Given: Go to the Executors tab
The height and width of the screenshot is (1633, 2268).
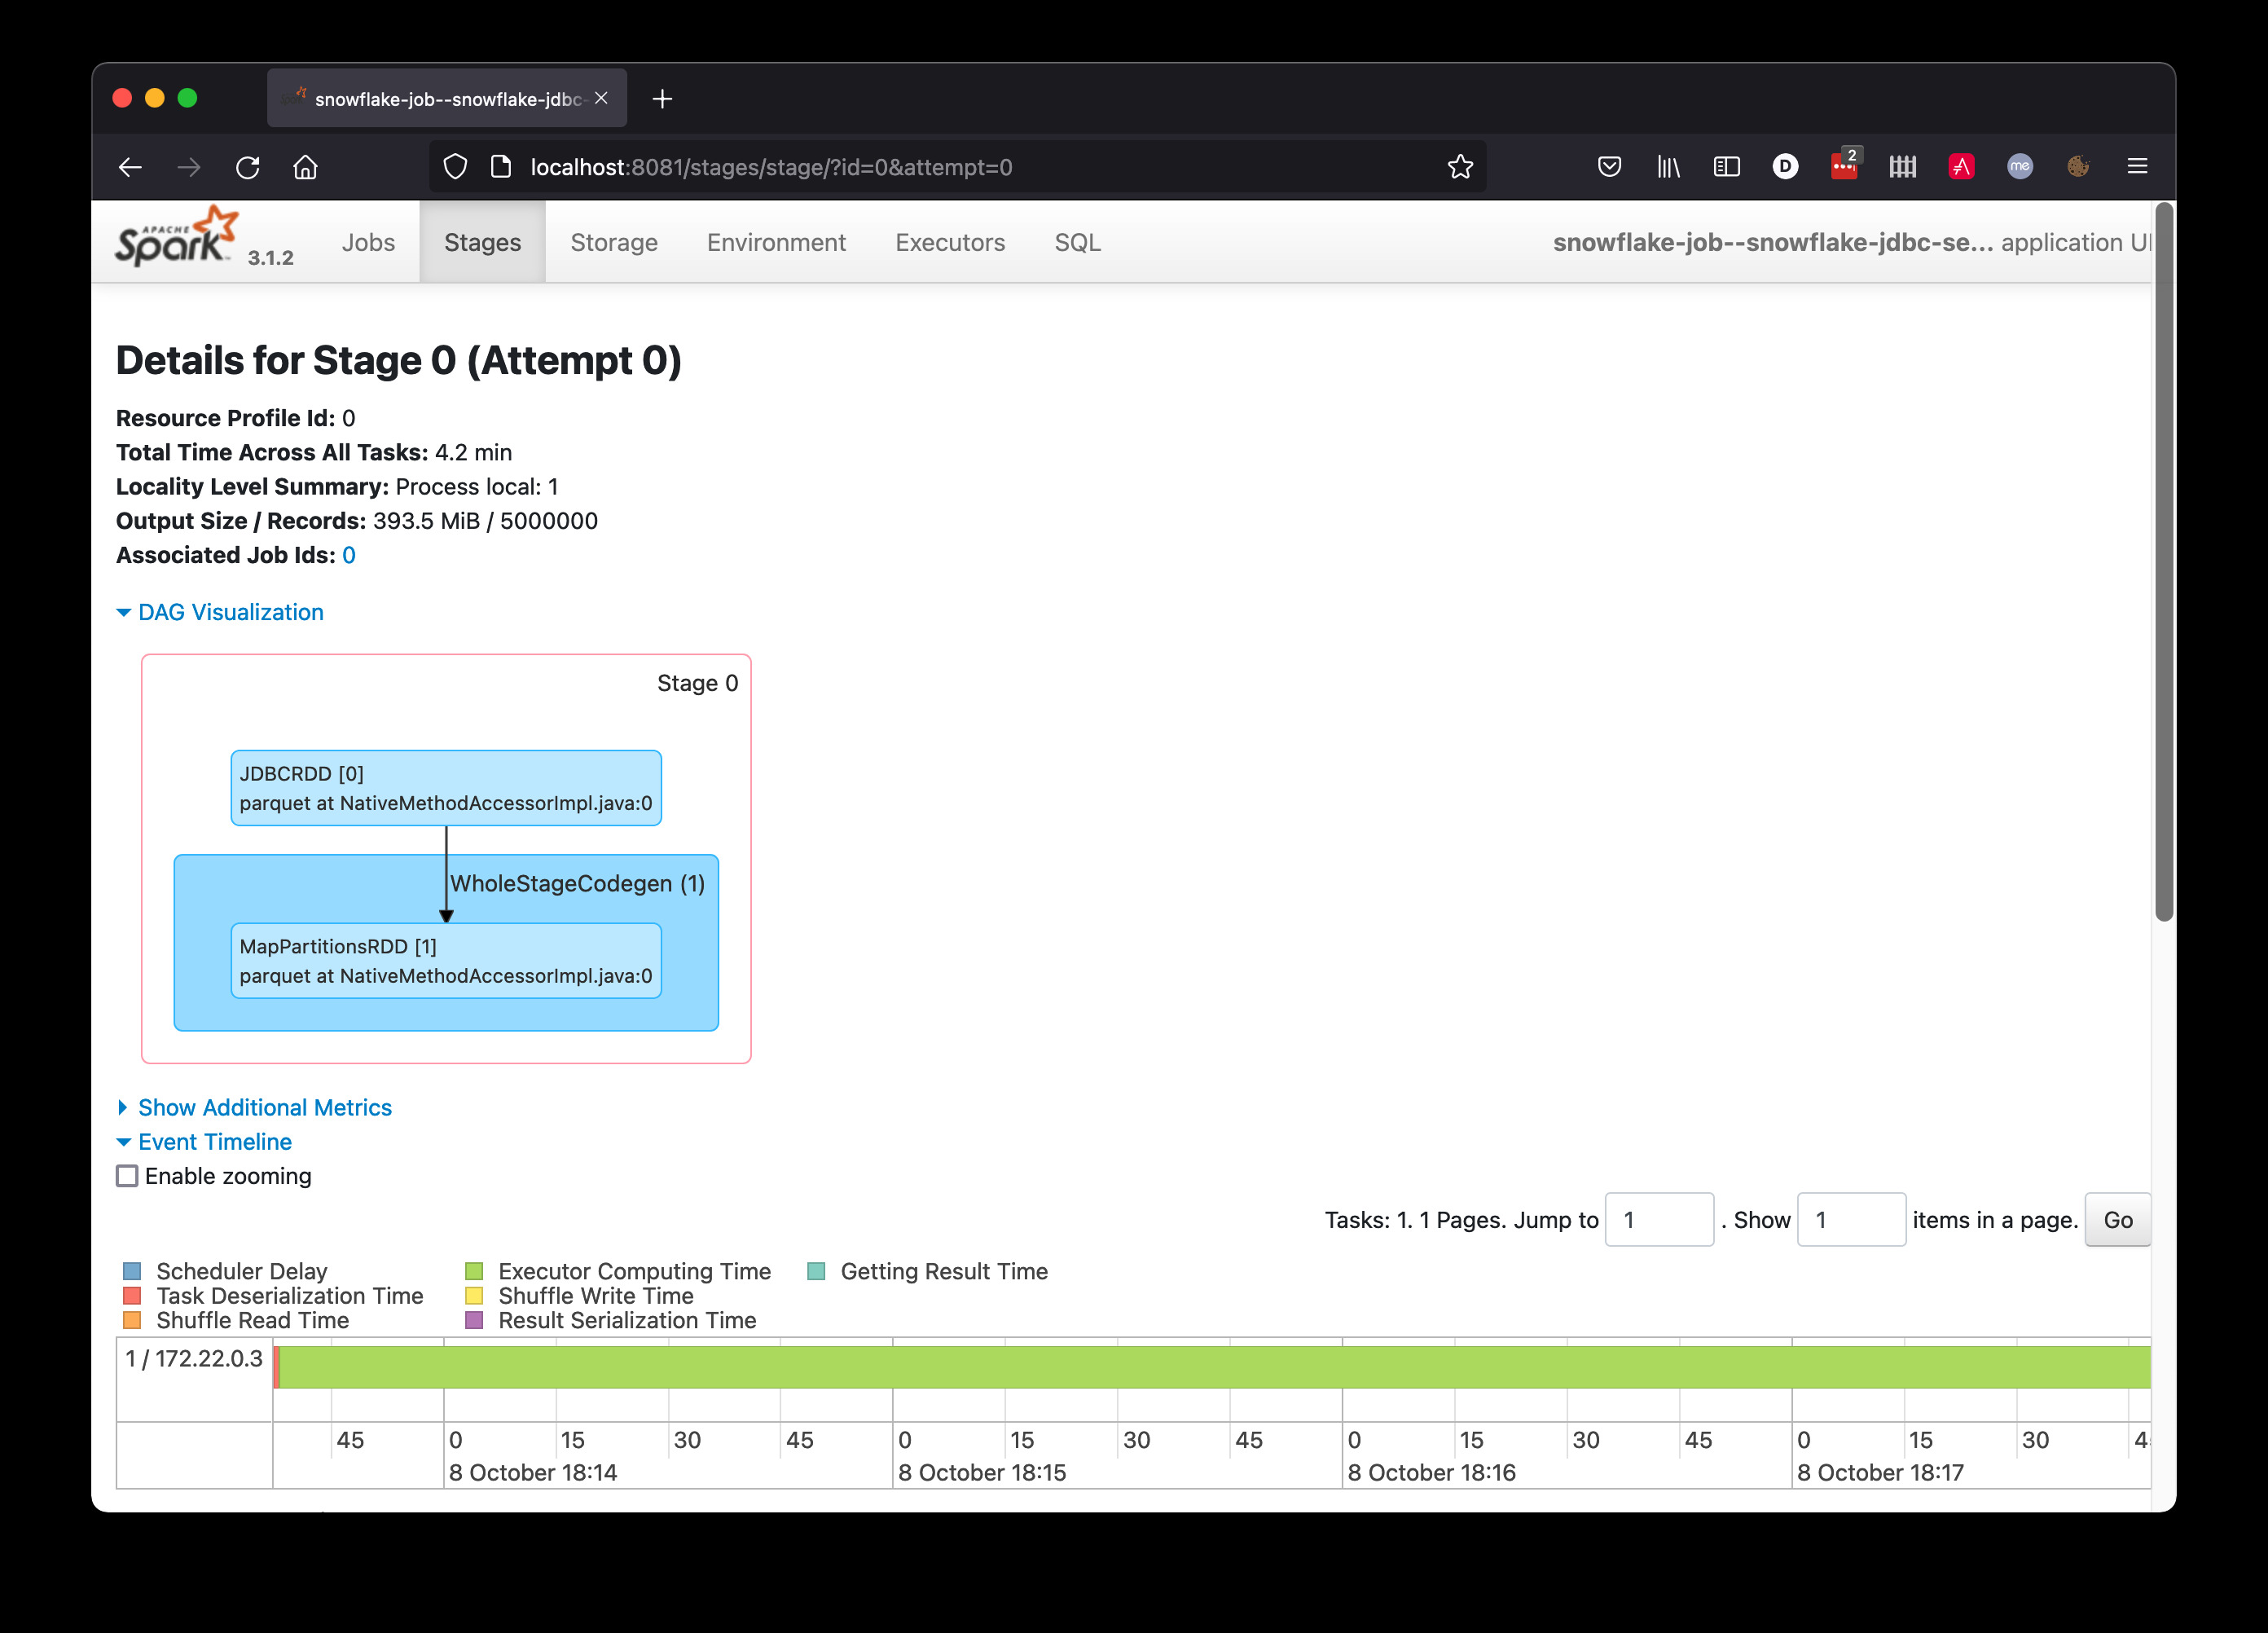Looking at the screenshot, I should [x=950, y=242].
